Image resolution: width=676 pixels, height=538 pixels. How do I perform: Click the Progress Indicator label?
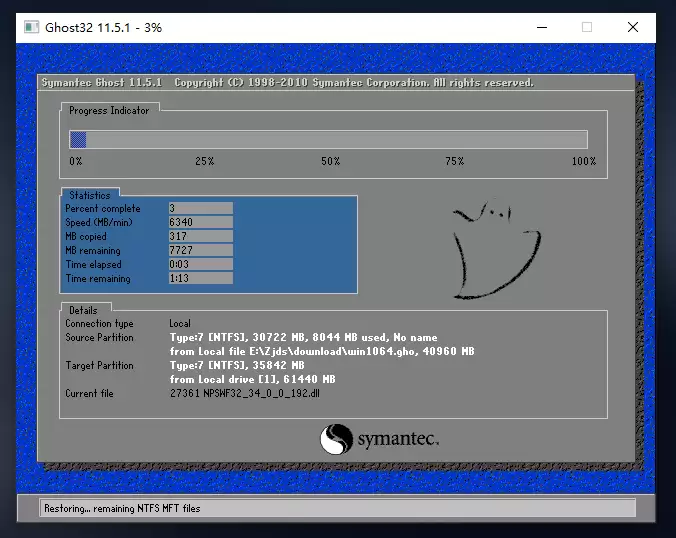click(109, 111)
